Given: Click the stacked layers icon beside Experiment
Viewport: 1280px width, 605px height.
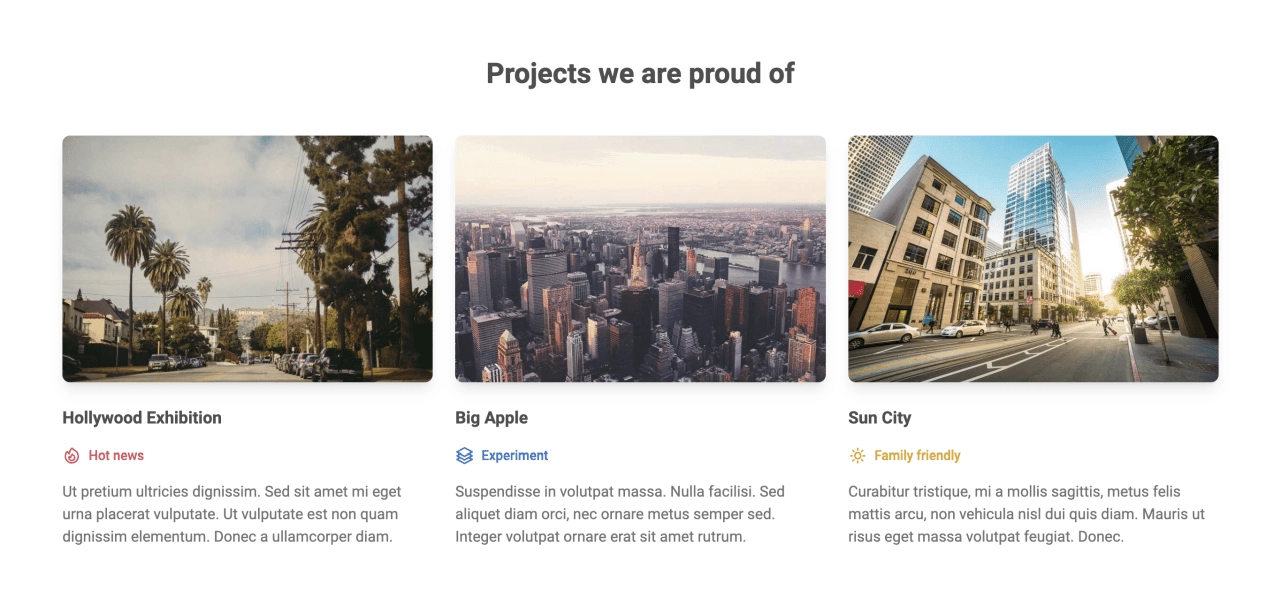Looking at the screenshot, I should coord(464,456).
